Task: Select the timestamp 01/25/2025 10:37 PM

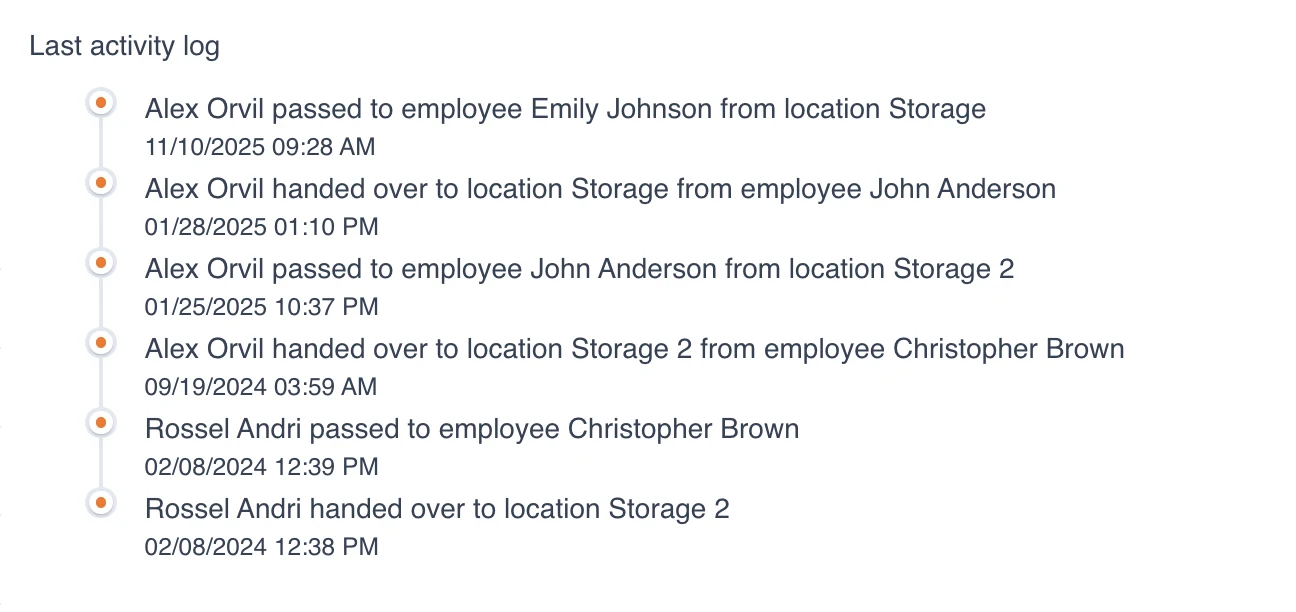Action: click(262, 307)
